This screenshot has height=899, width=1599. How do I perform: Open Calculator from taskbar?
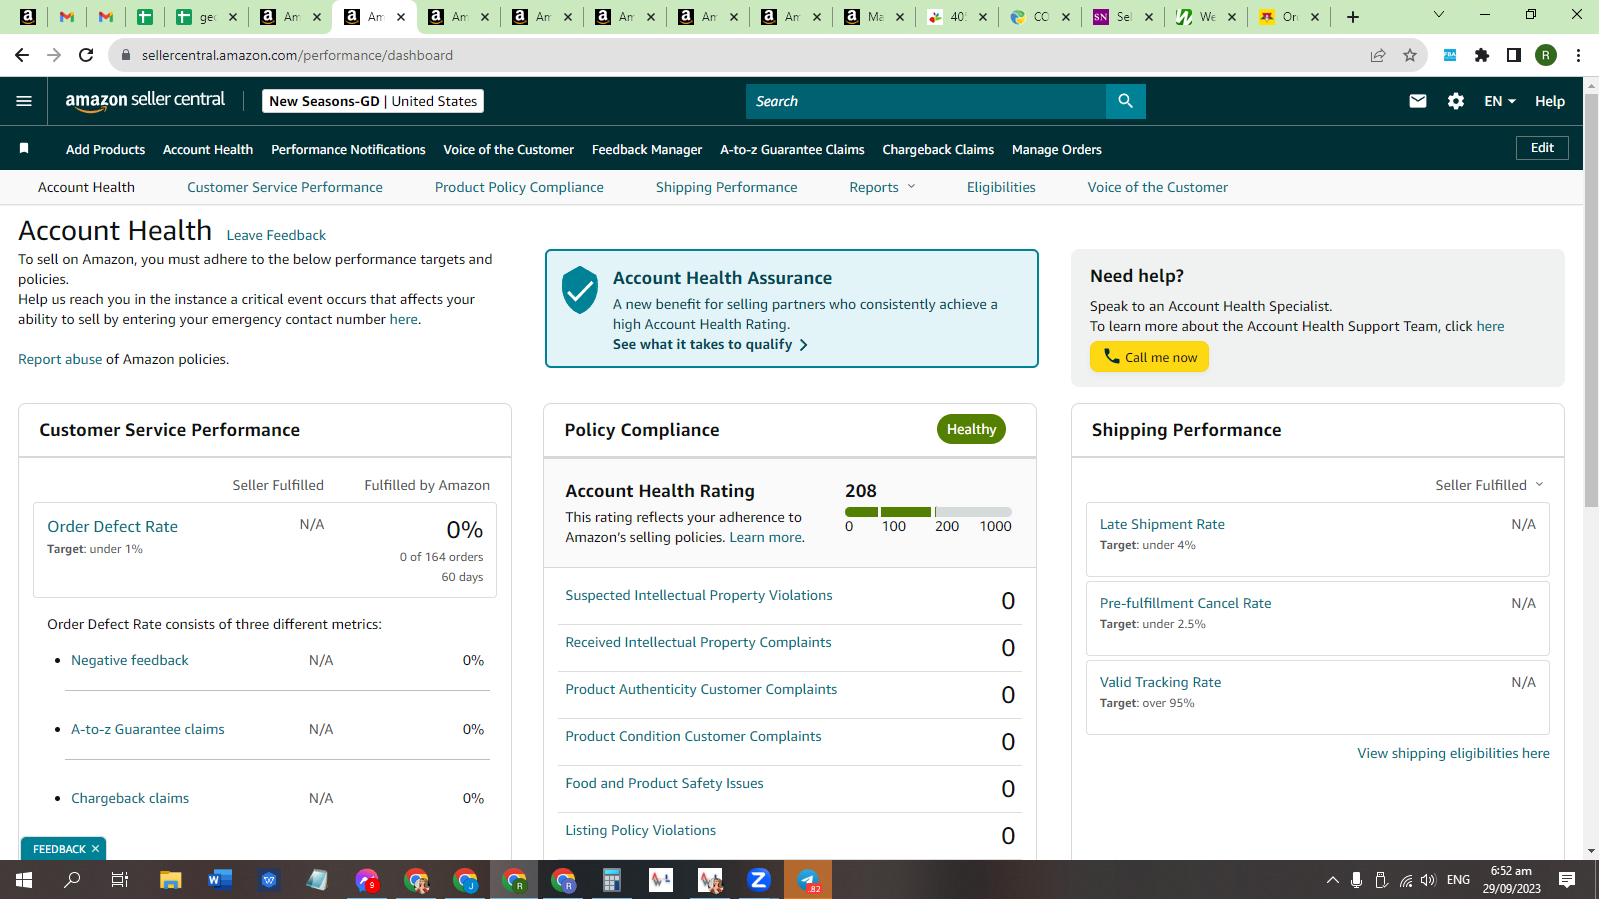pos(611,880)
